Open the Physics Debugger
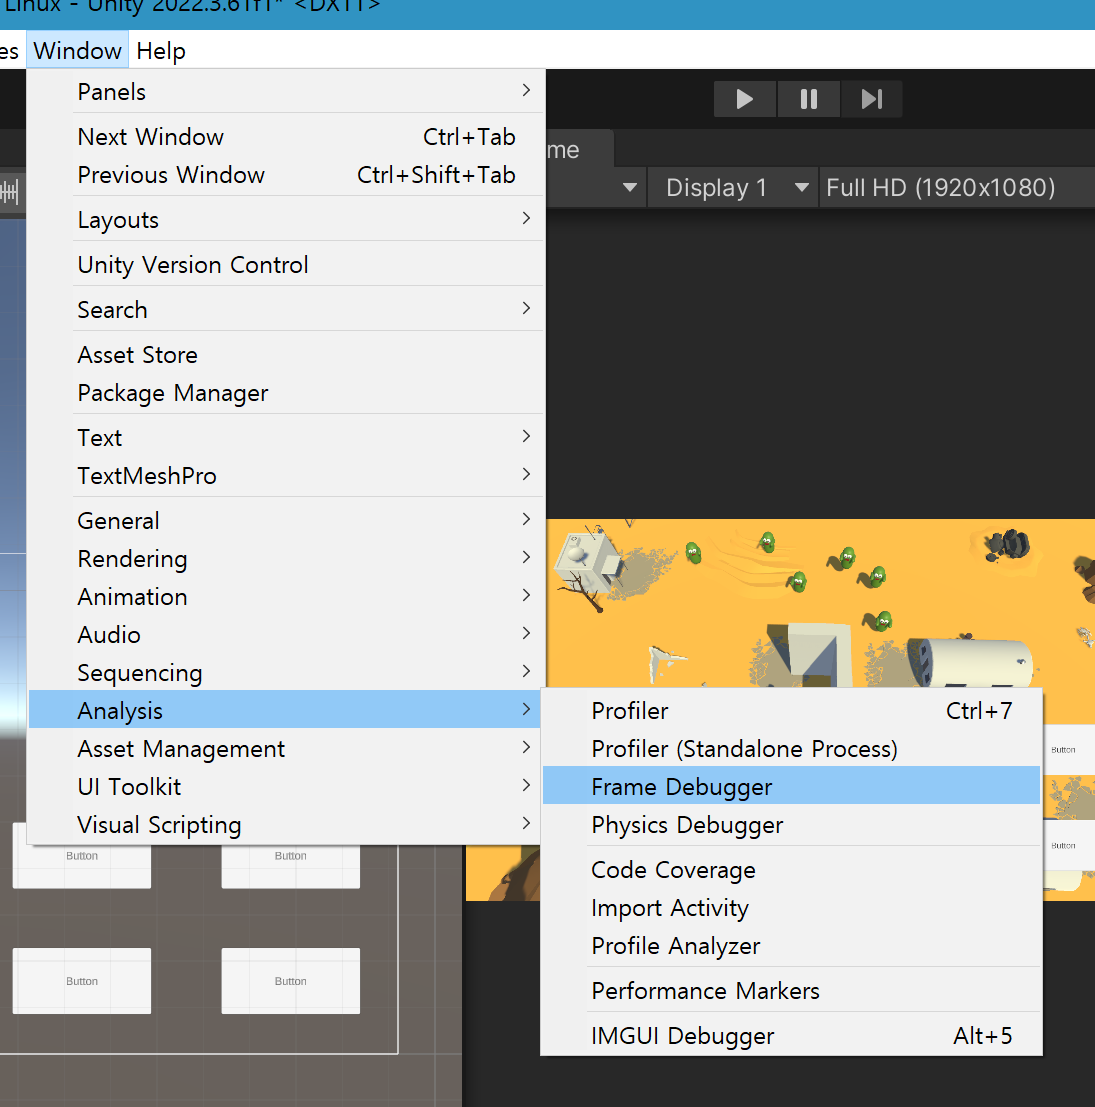1095x1107 pixels. coord(791,825)
